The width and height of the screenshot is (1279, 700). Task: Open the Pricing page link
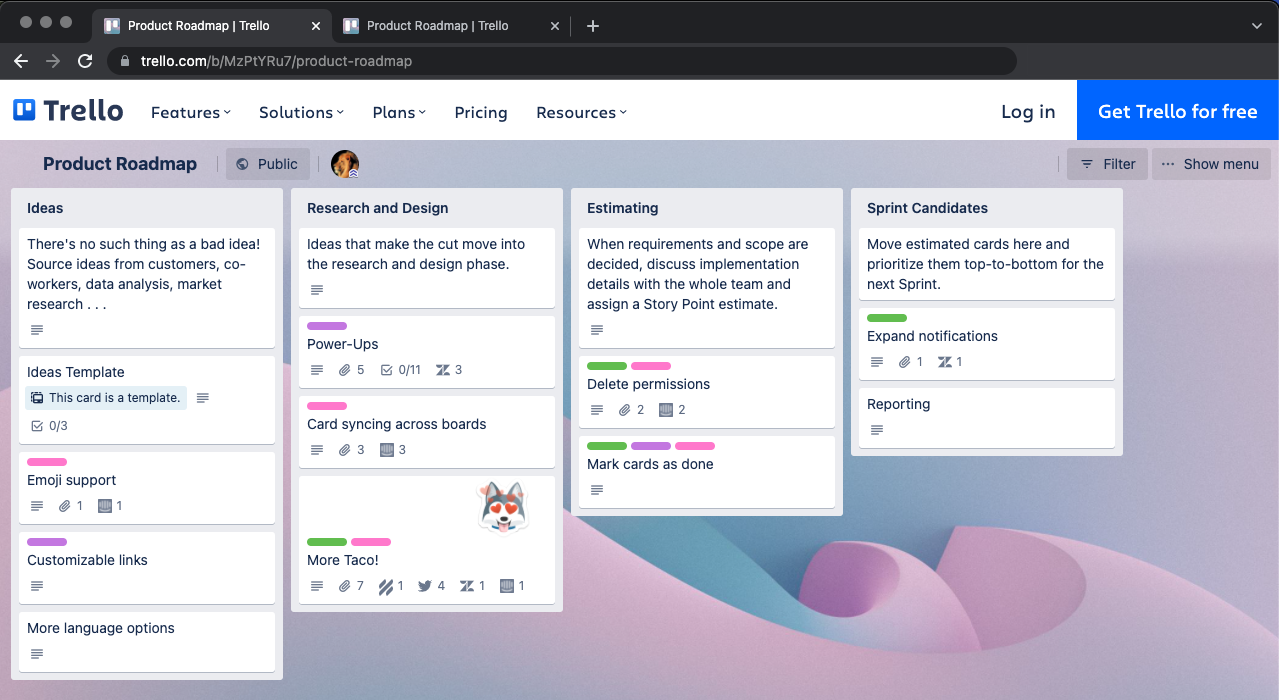(481, 112)
